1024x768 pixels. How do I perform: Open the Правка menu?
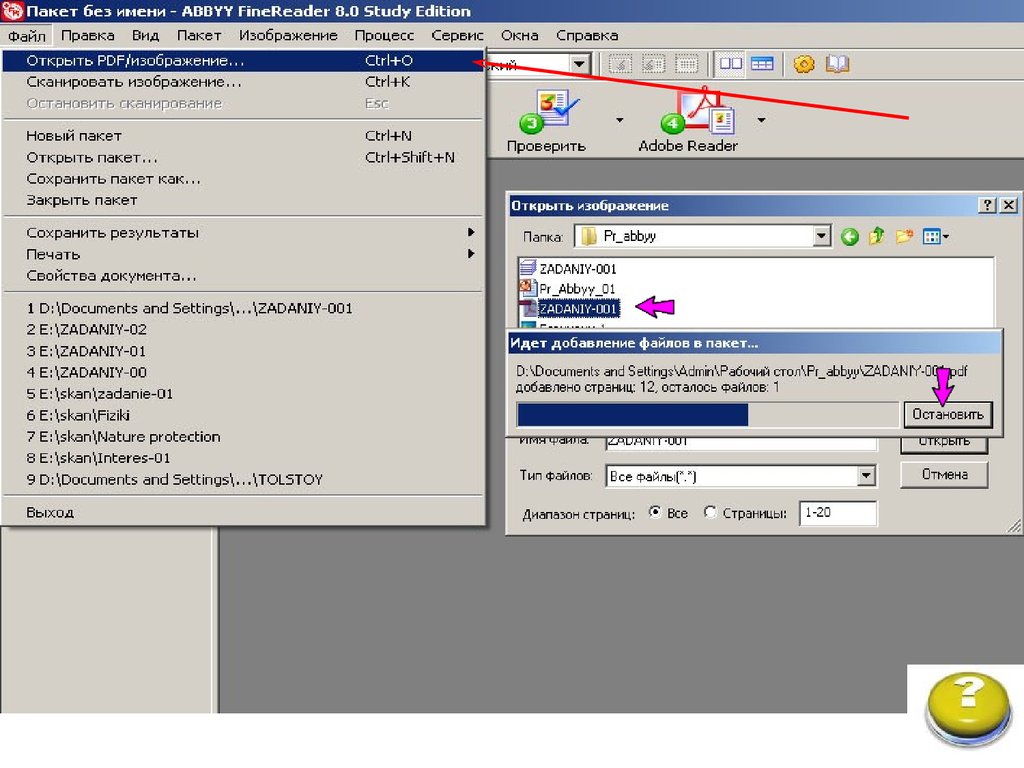88,35
